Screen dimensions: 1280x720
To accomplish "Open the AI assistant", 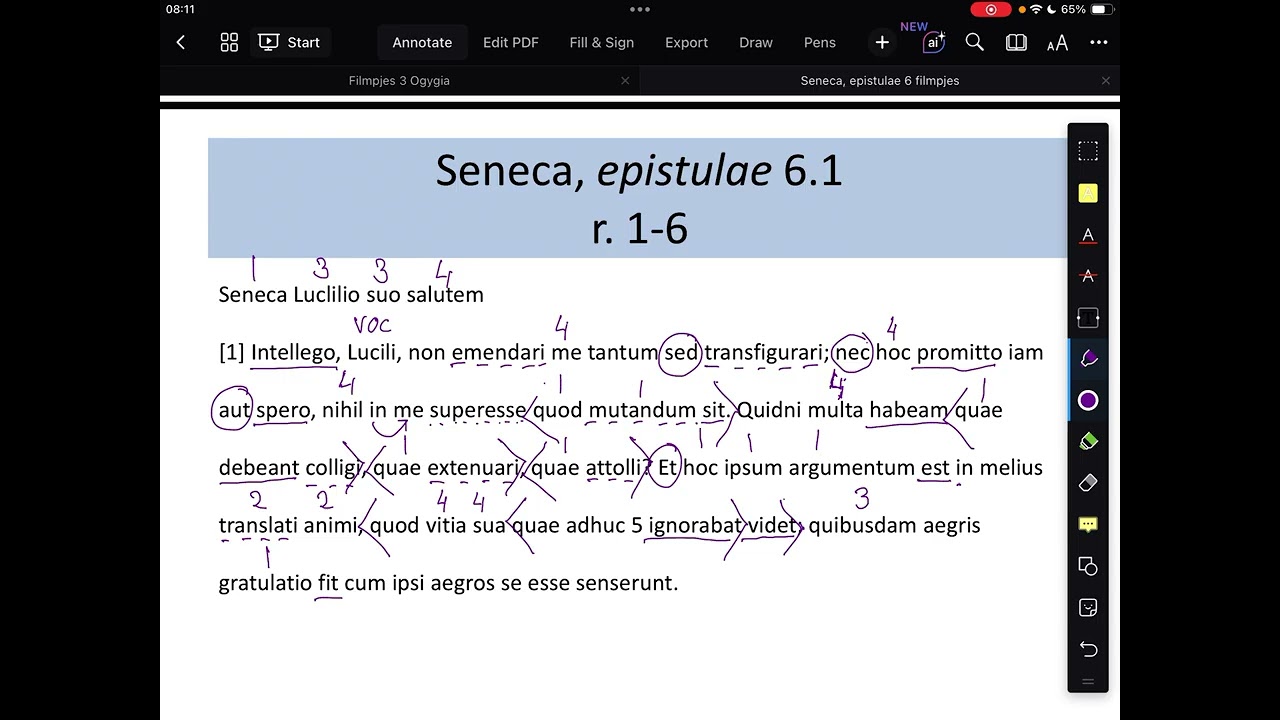I will (933, 42).
